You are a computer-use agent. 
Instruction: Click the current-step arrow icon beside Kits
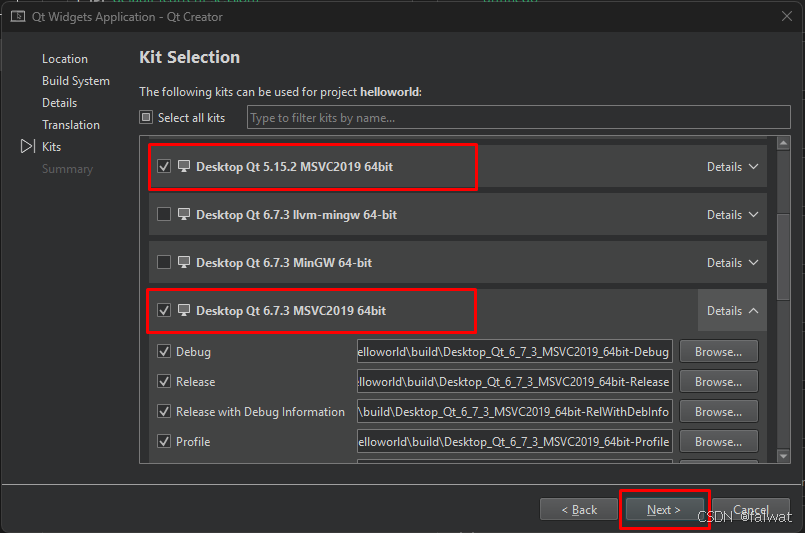[x=28, y=146]
